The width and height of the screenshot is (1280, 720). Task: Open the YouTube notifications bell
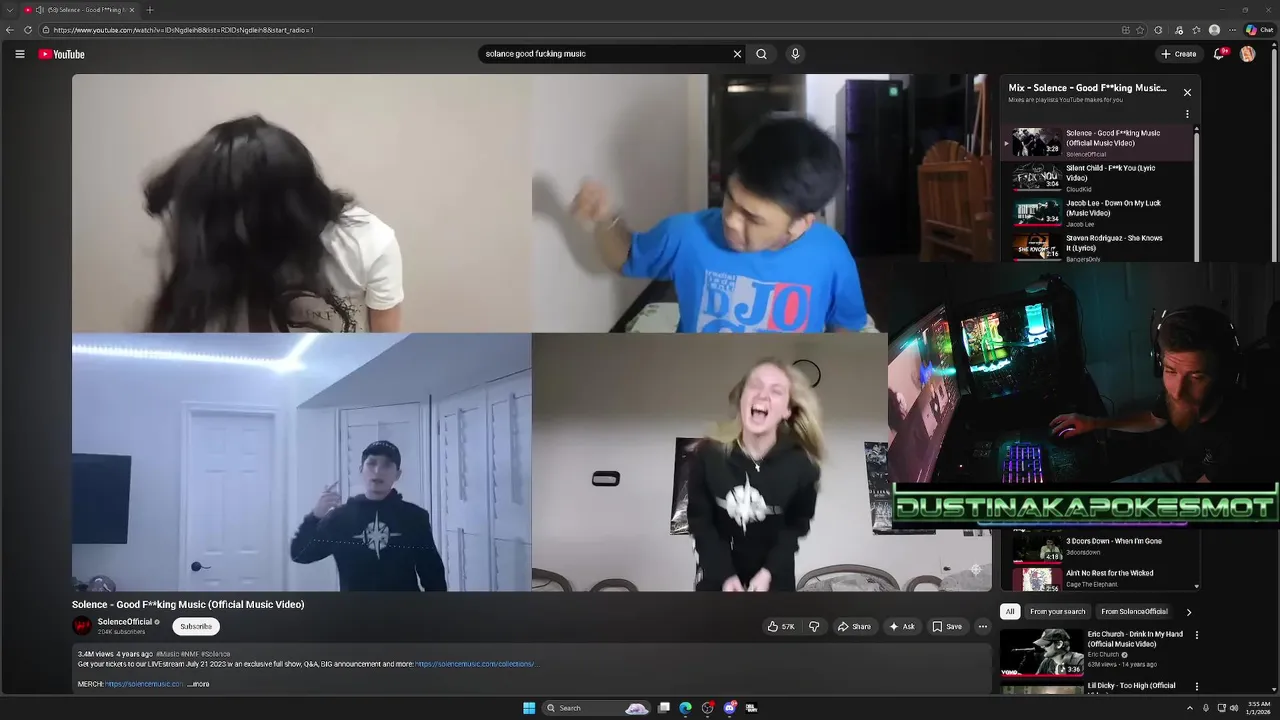point(1218,54)
